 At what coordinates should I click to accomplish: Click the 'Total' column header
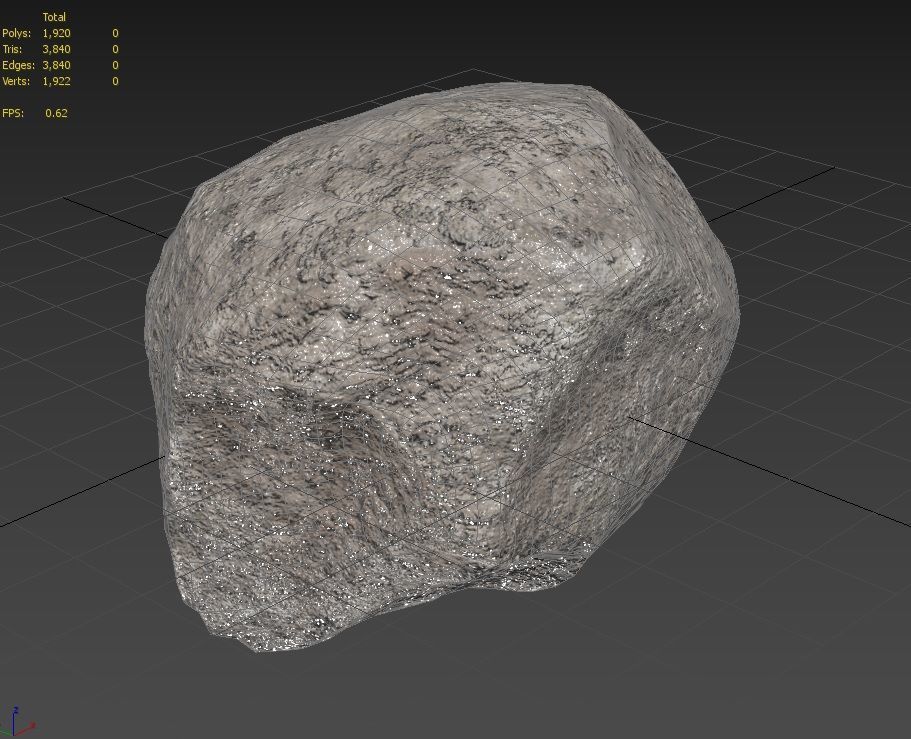click(54, 17)
